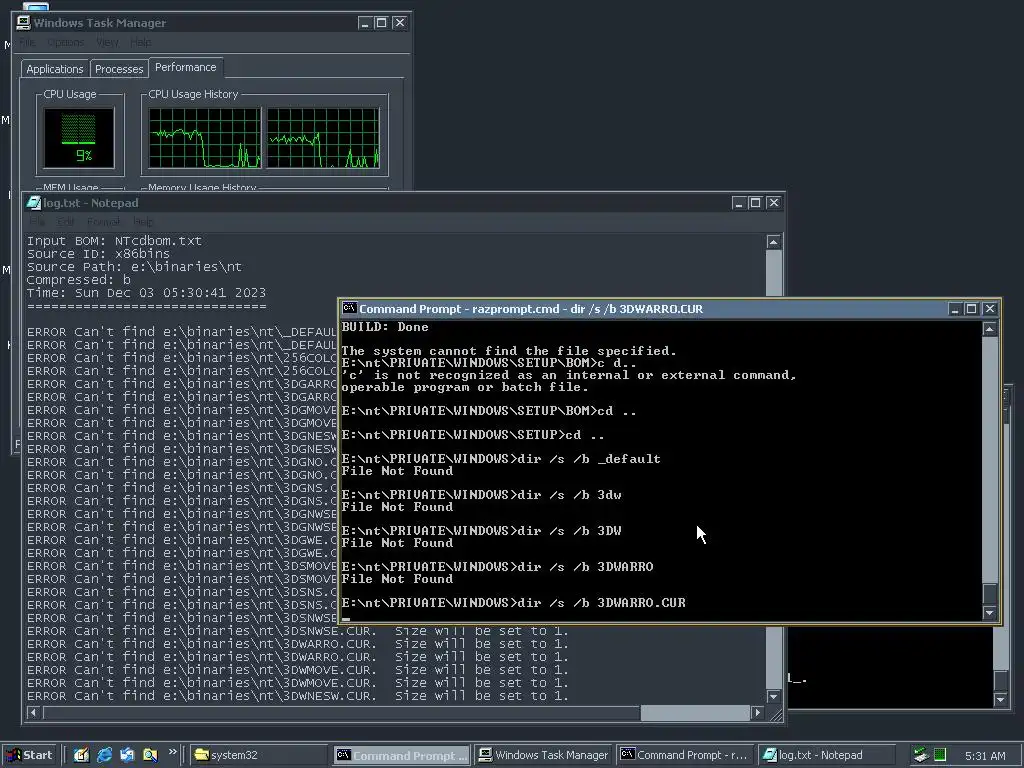Open the Notepad Help menu
This screenshot has width=1024, height=768.
[143, 221]
